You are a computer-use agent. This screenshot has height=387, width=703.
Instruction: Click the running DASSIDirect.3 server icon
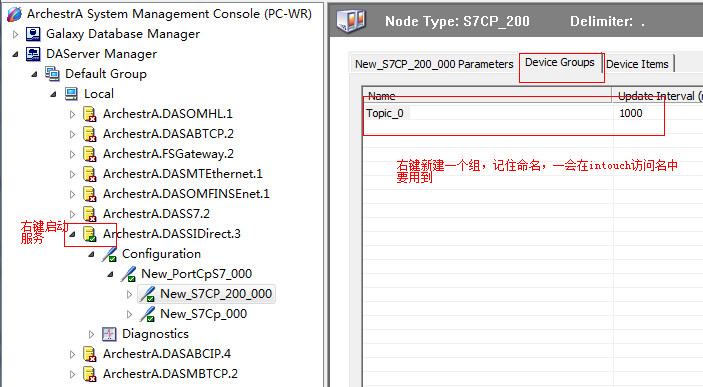tap(90, 234)
